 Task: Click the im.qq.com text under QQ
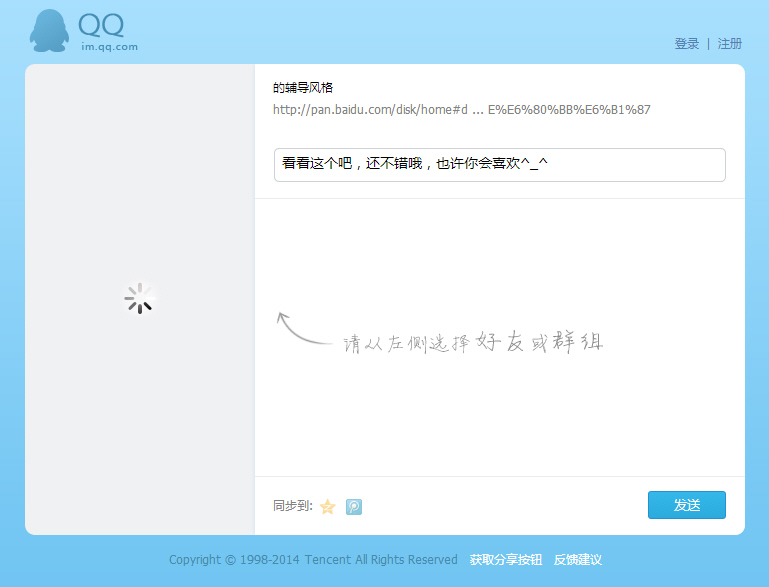coord(109,47)
